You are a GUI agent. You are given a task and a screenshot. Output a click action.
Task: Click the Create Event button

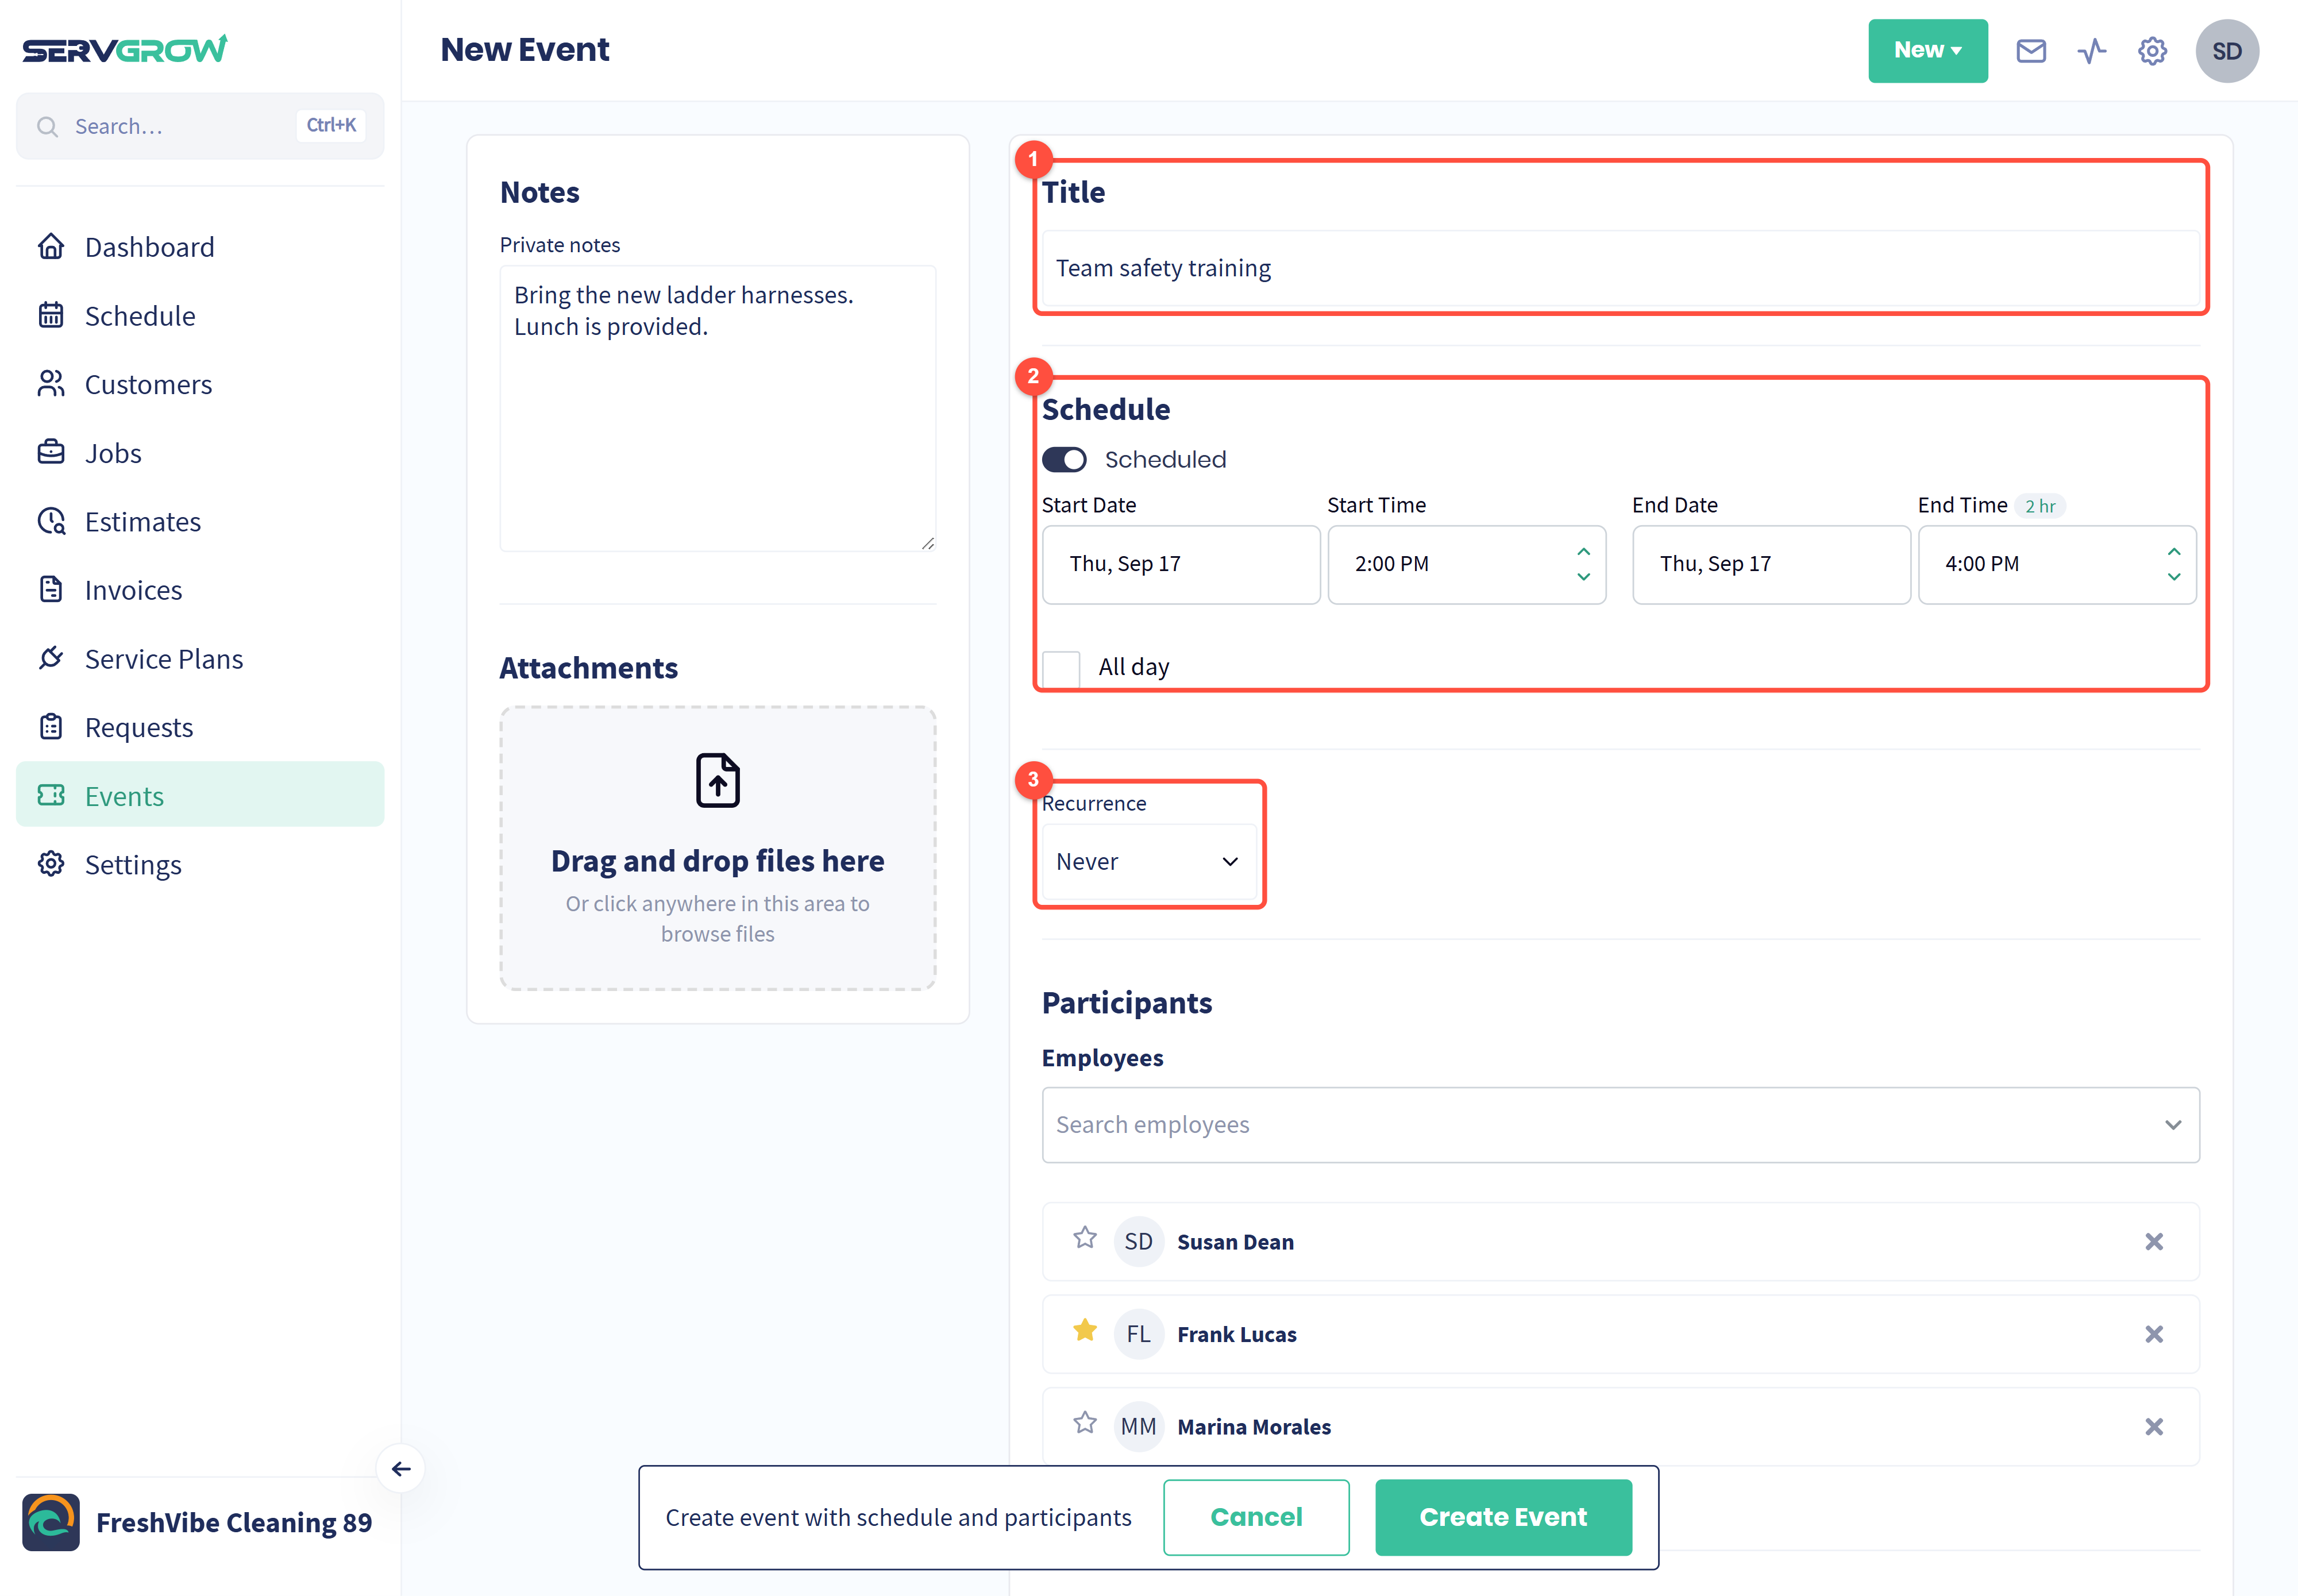[x=1503, y=1517]
